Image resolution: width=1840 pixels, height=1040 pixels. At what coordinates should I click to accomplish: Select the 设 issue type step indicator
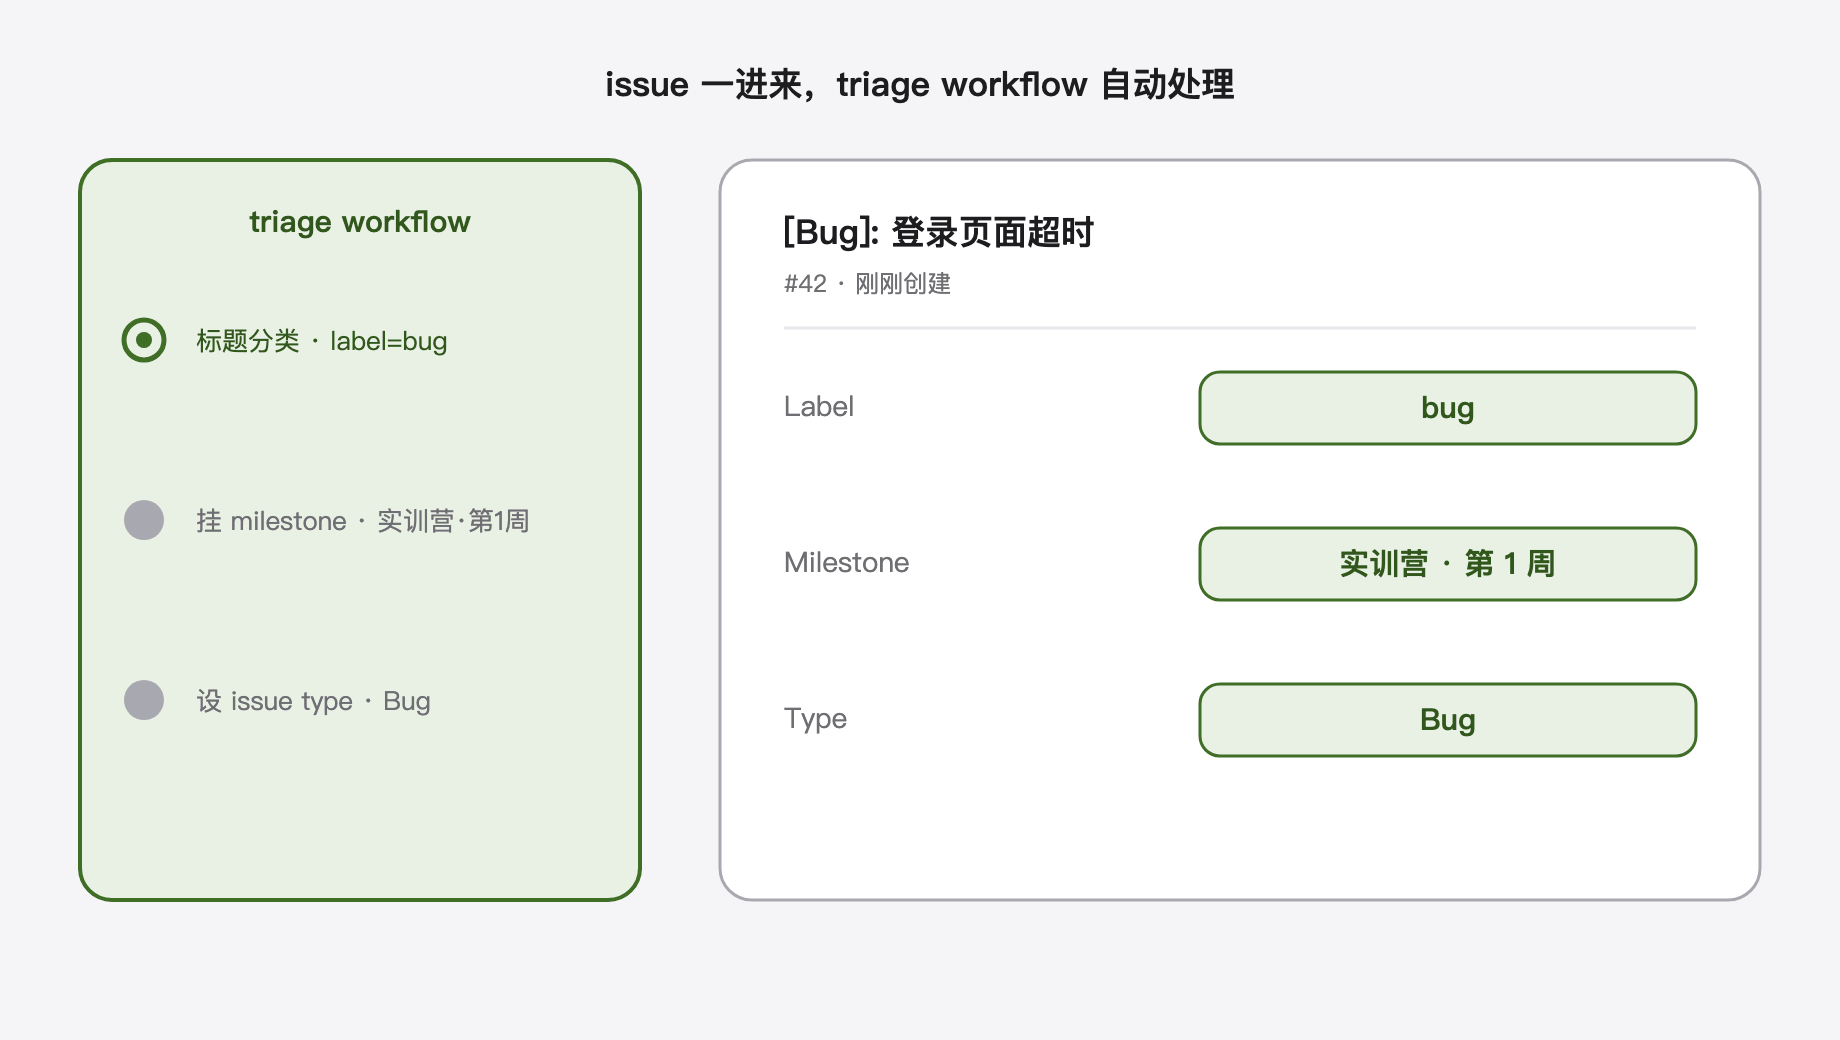click(x=144, y=700)
